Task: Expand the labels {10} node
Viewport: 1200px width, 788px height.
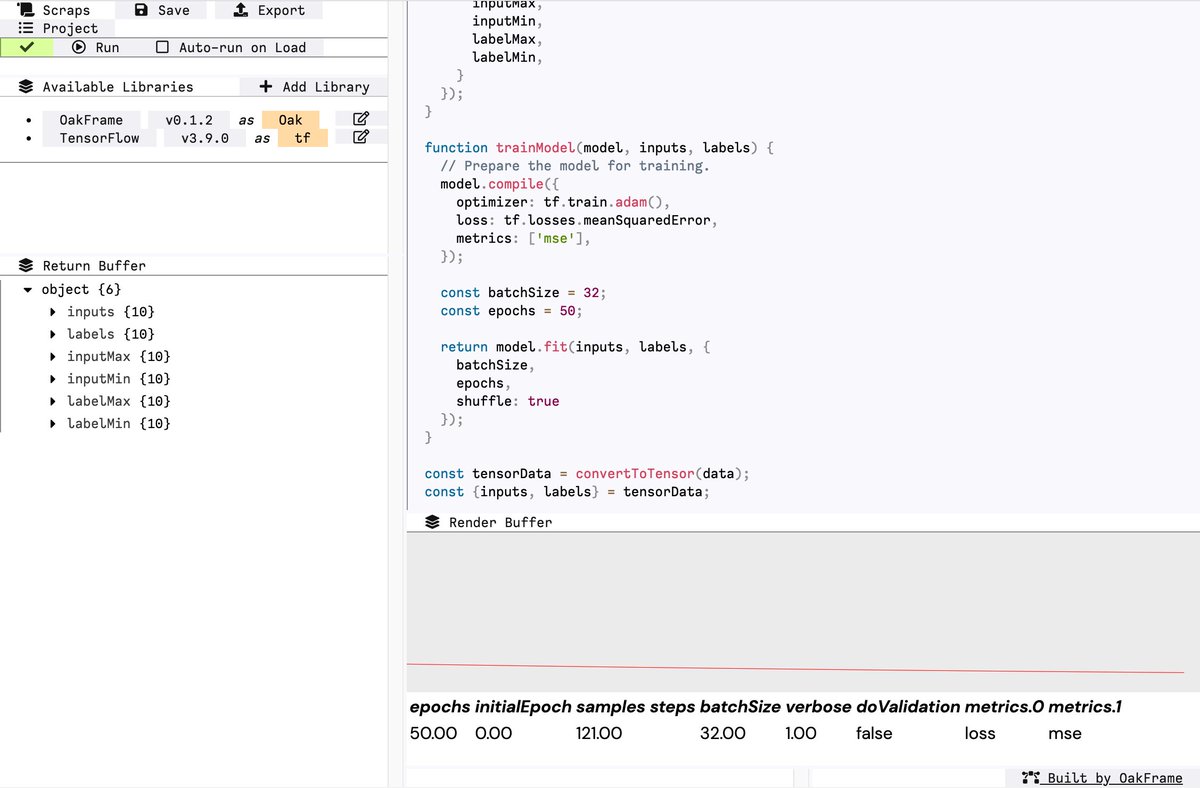Action: 53,334
